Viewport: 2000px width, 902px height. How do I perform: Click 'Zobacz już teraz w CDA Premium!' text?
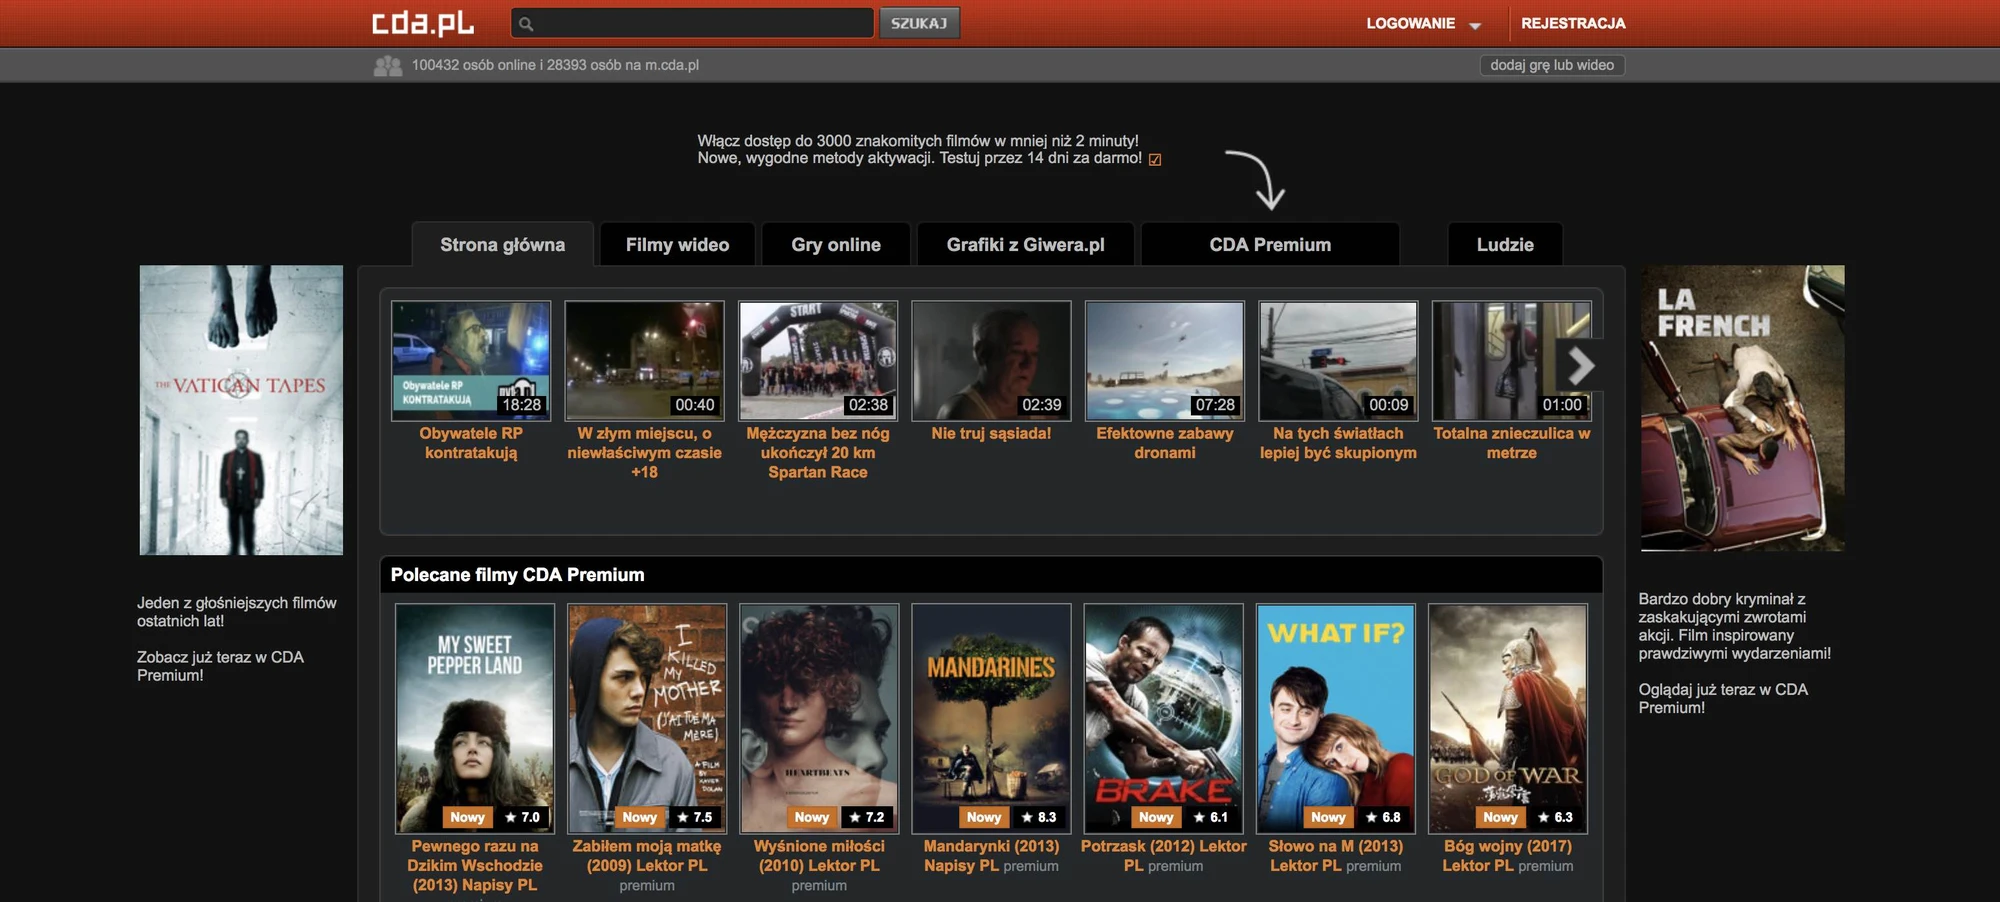click(220, 666)
